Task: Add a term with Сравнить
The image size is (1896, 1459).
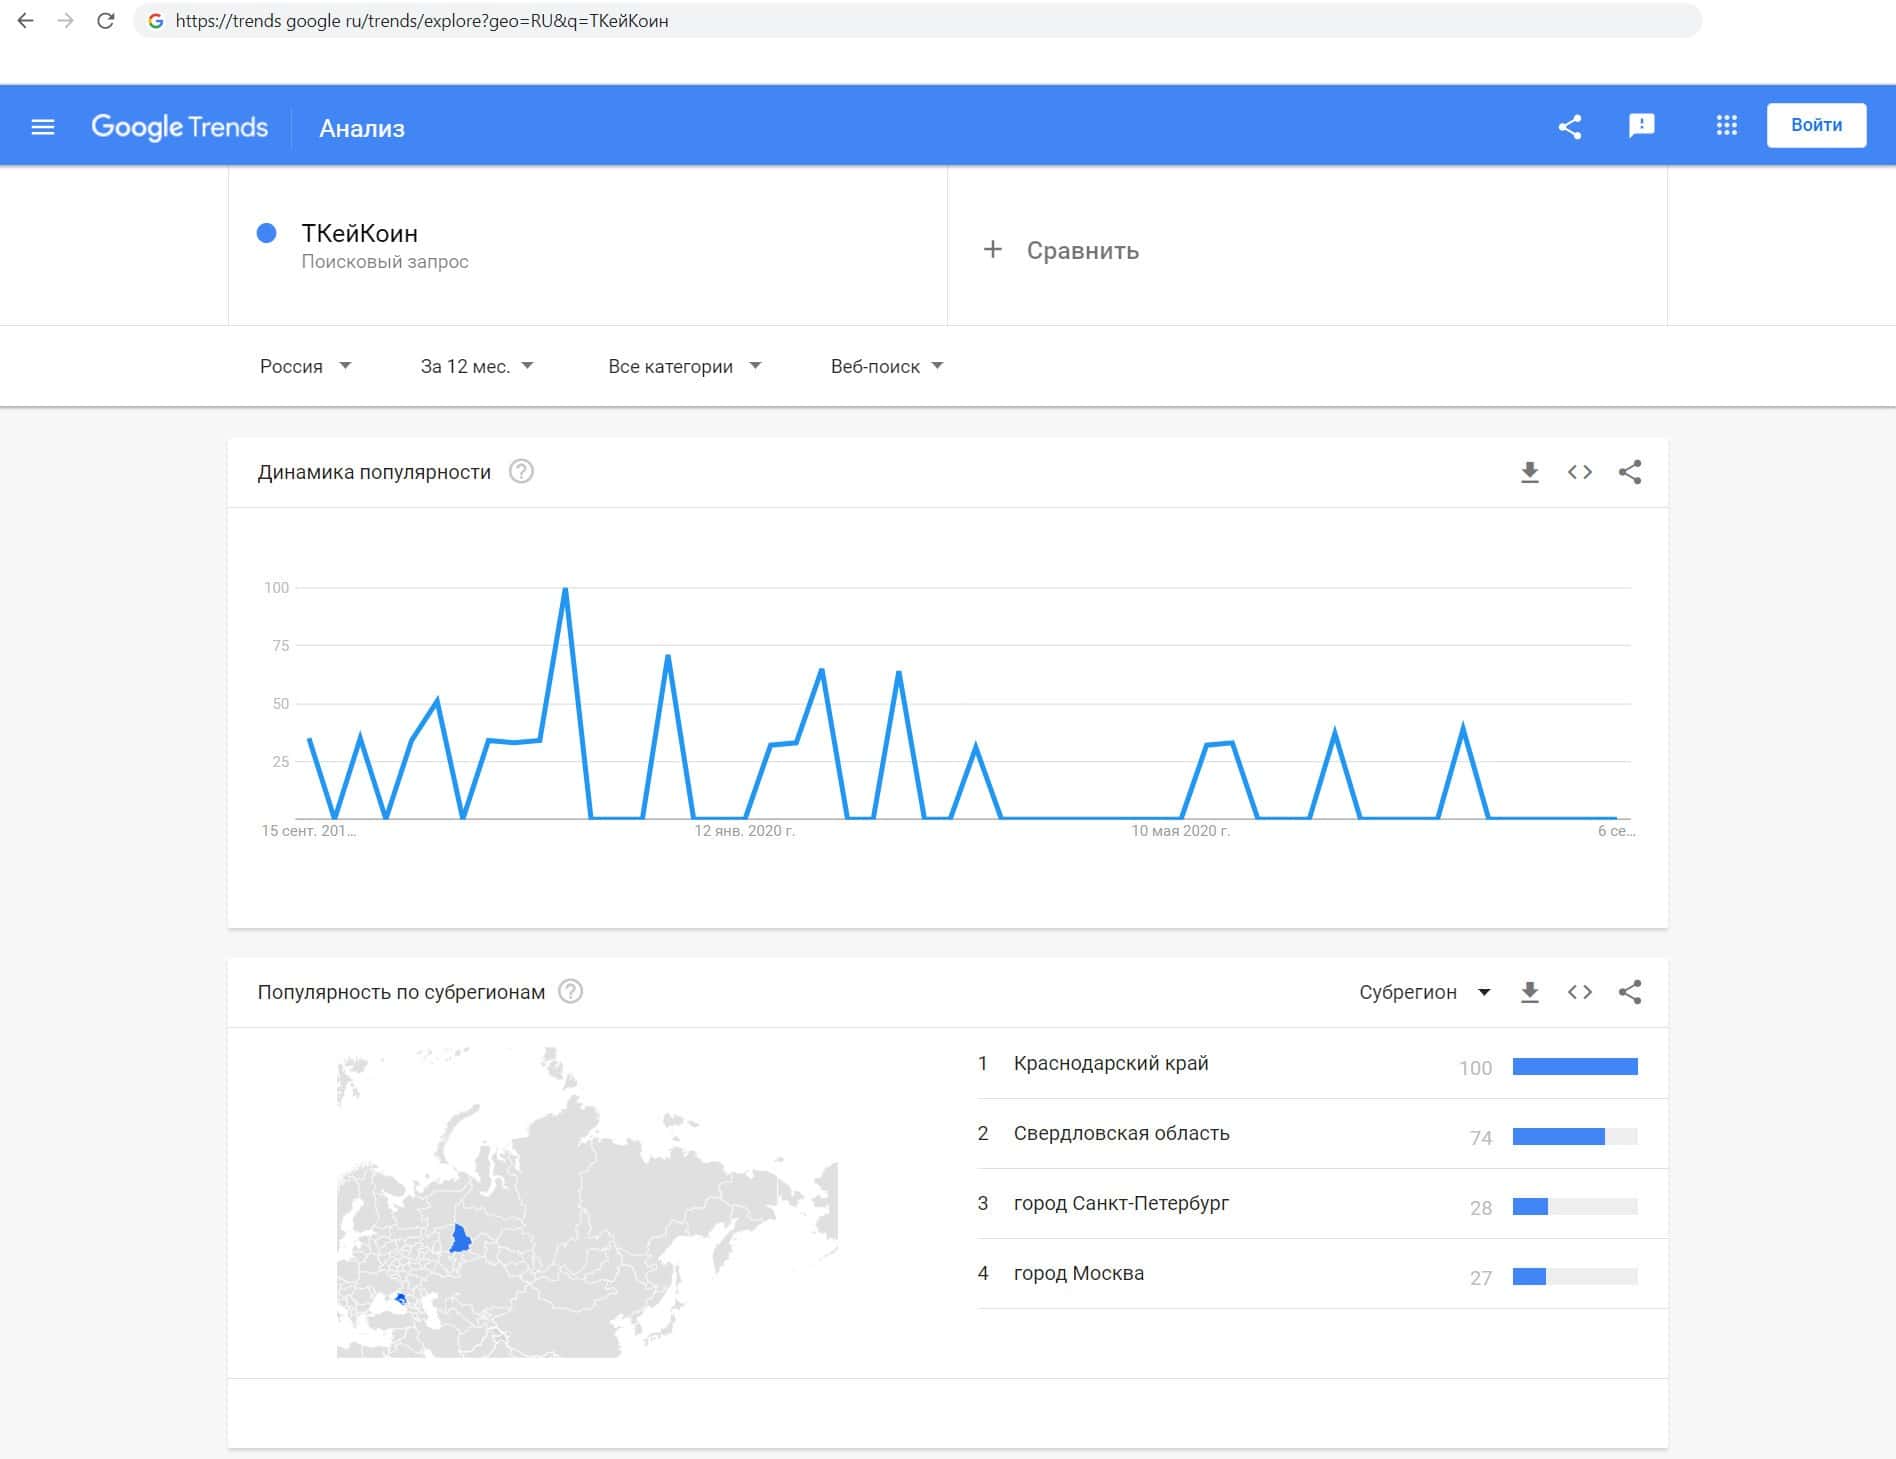Action: coord(1062,250)
